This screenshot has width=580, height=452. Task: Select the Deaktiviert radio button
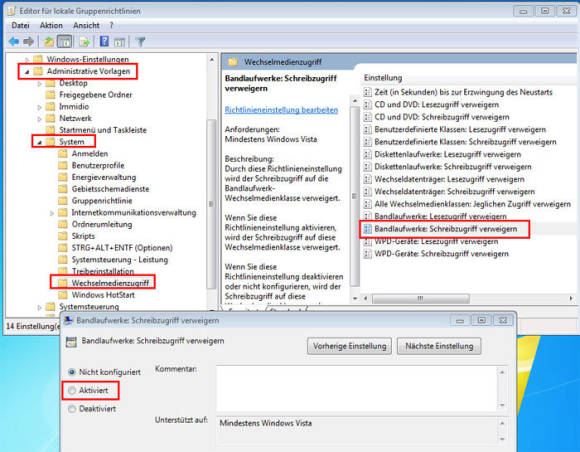click(x=72, y=409)
